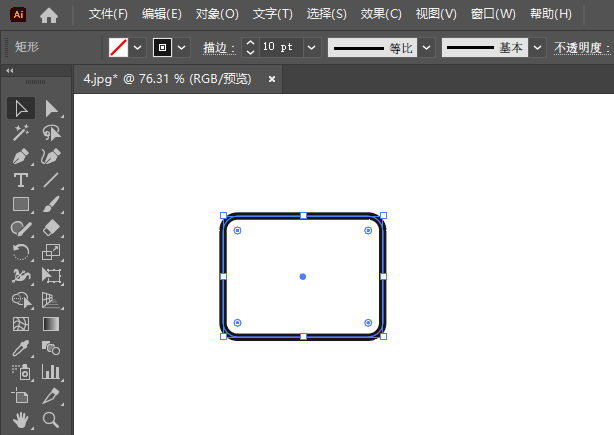Select the Perspective Grid tool
Viewport: 614px width, 435px height.
51,300
